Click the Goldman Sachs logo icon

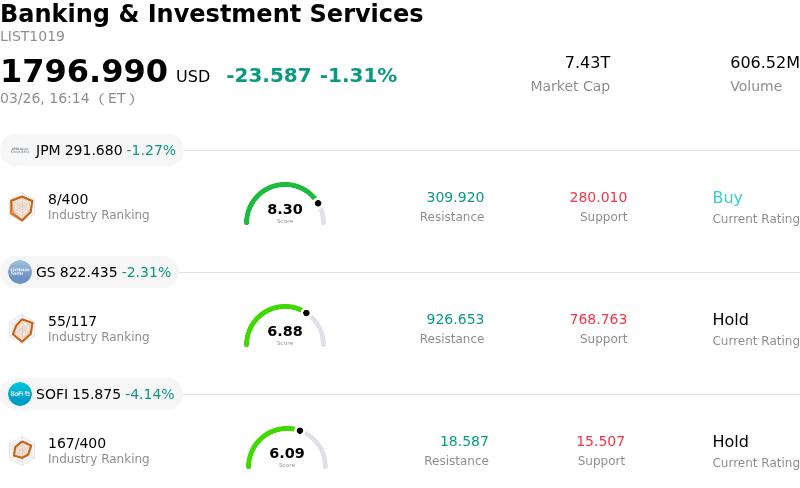tap(20, 272)
